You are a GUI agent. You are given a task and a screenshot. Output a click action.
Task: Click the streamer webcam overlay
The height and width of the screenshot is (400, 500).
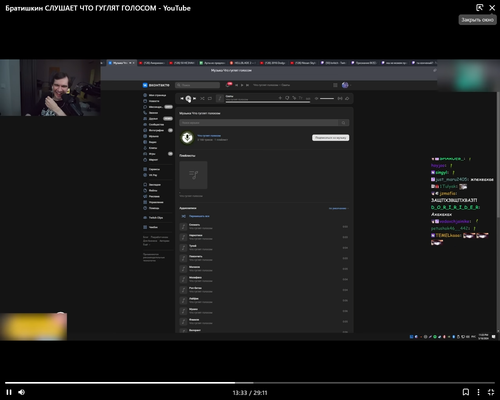click(x=50, y=88)
